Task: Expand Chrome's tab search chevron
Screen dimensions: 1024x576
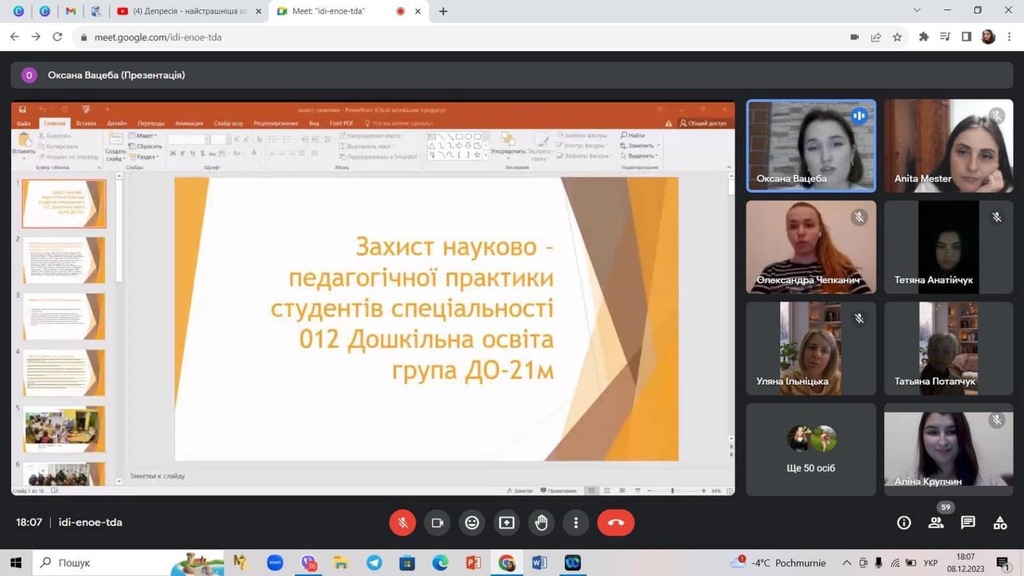Action: 918,11
